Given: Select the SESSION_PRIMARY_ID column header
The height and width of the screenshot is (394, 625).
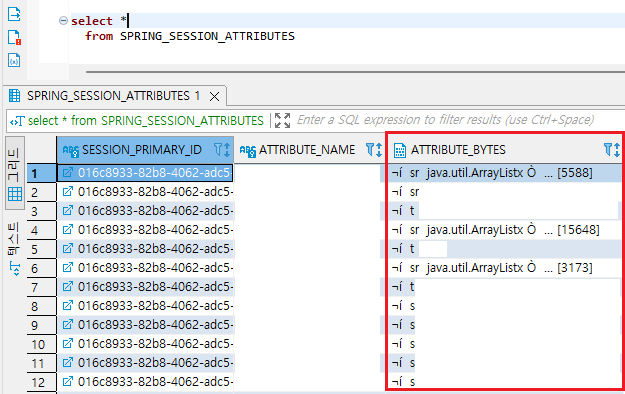Looking at the screenshot, I should [145, 150].
